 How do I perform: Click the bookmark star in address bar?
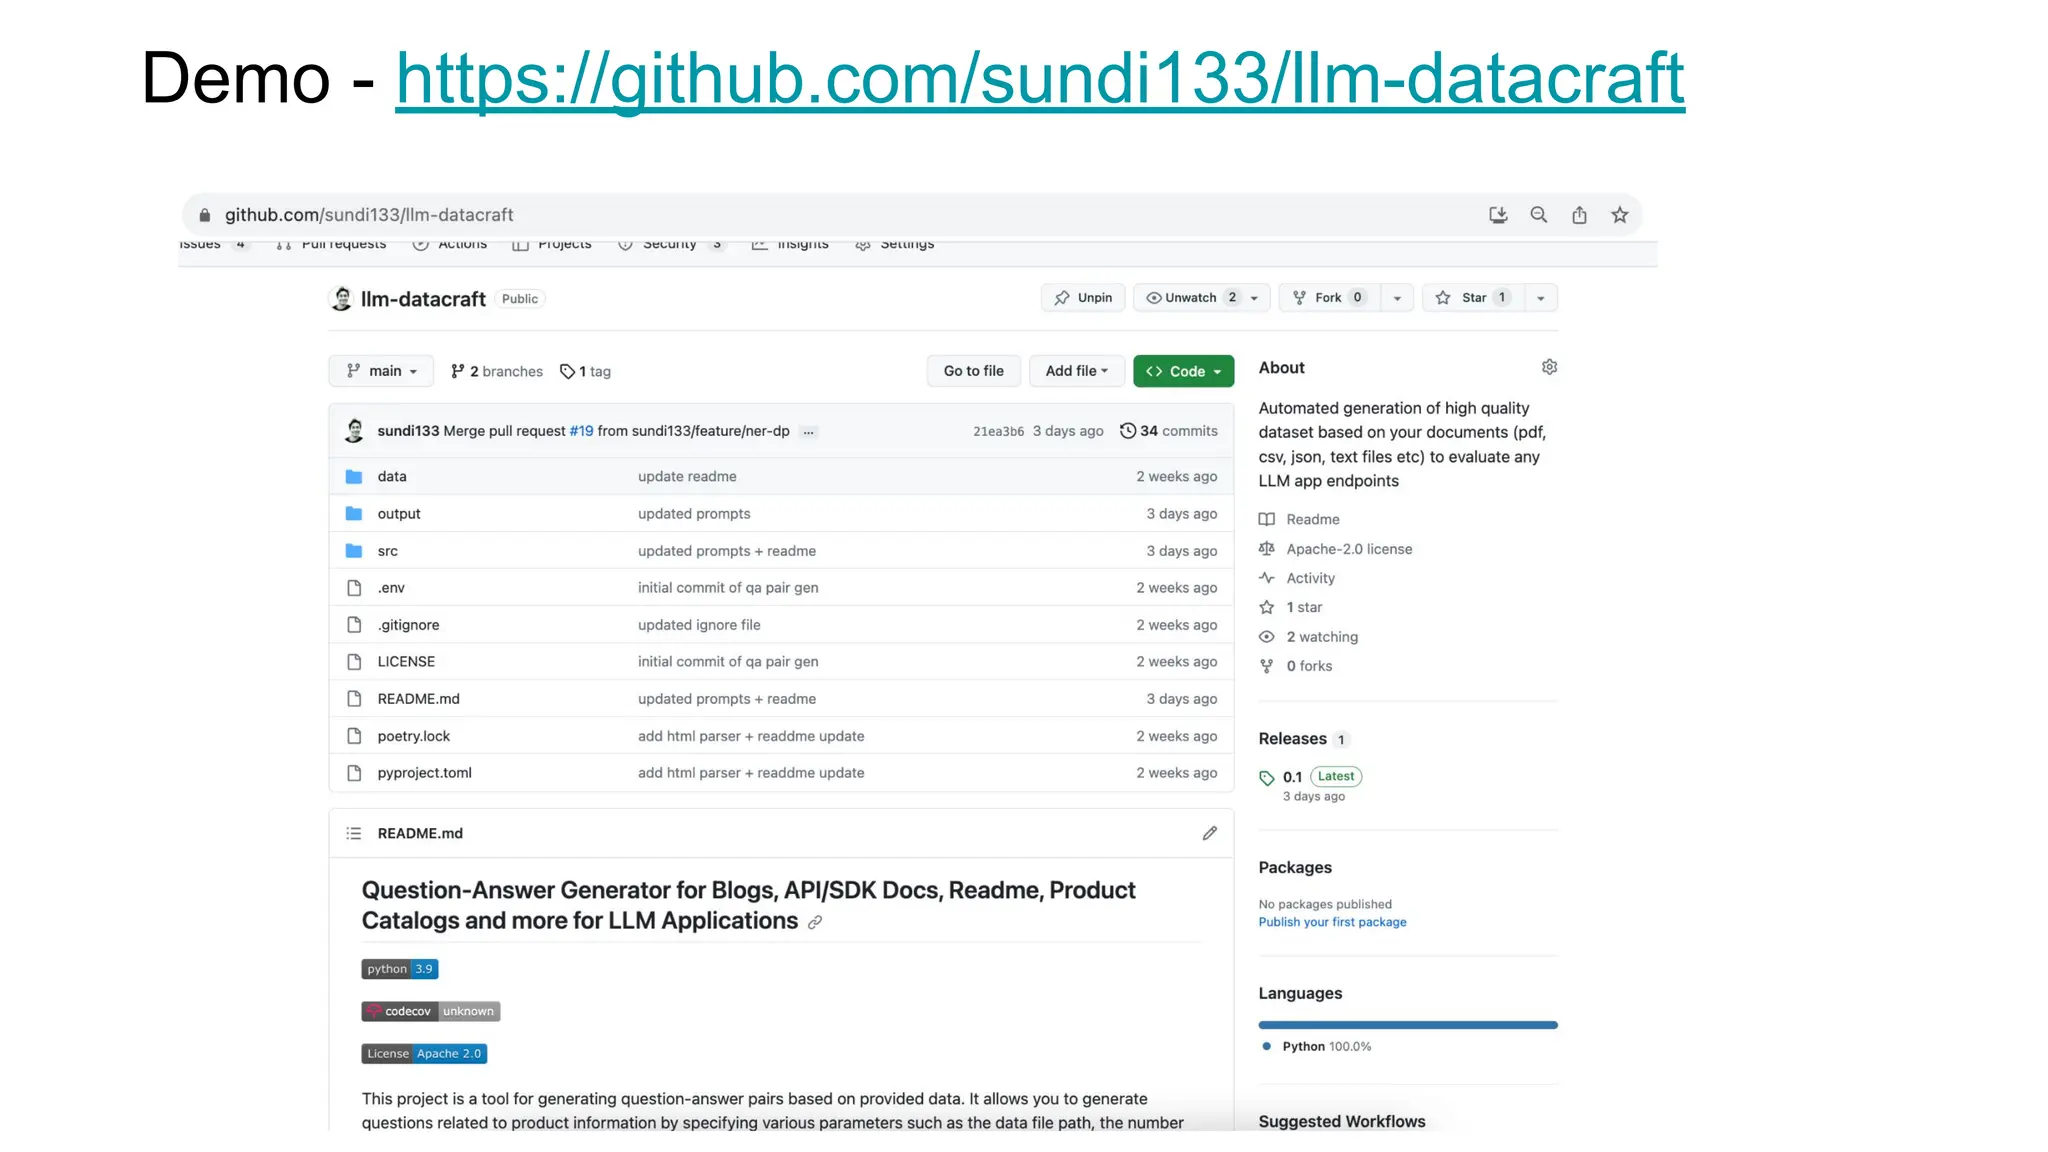pyautogui.click(x=1619, y=215)
